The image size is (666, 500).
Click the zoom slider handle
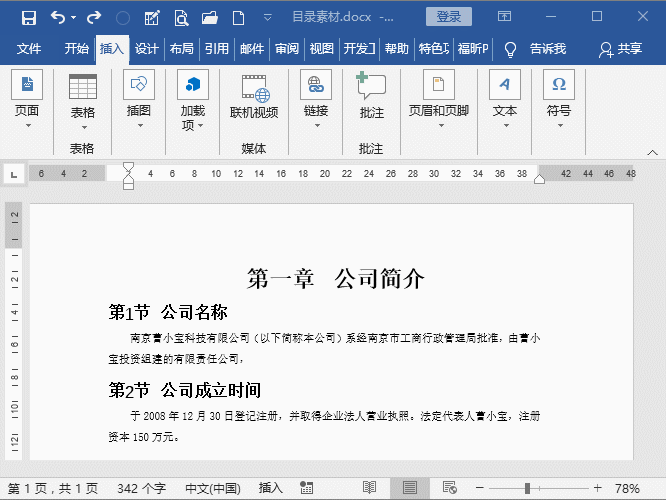pos(527,488)
